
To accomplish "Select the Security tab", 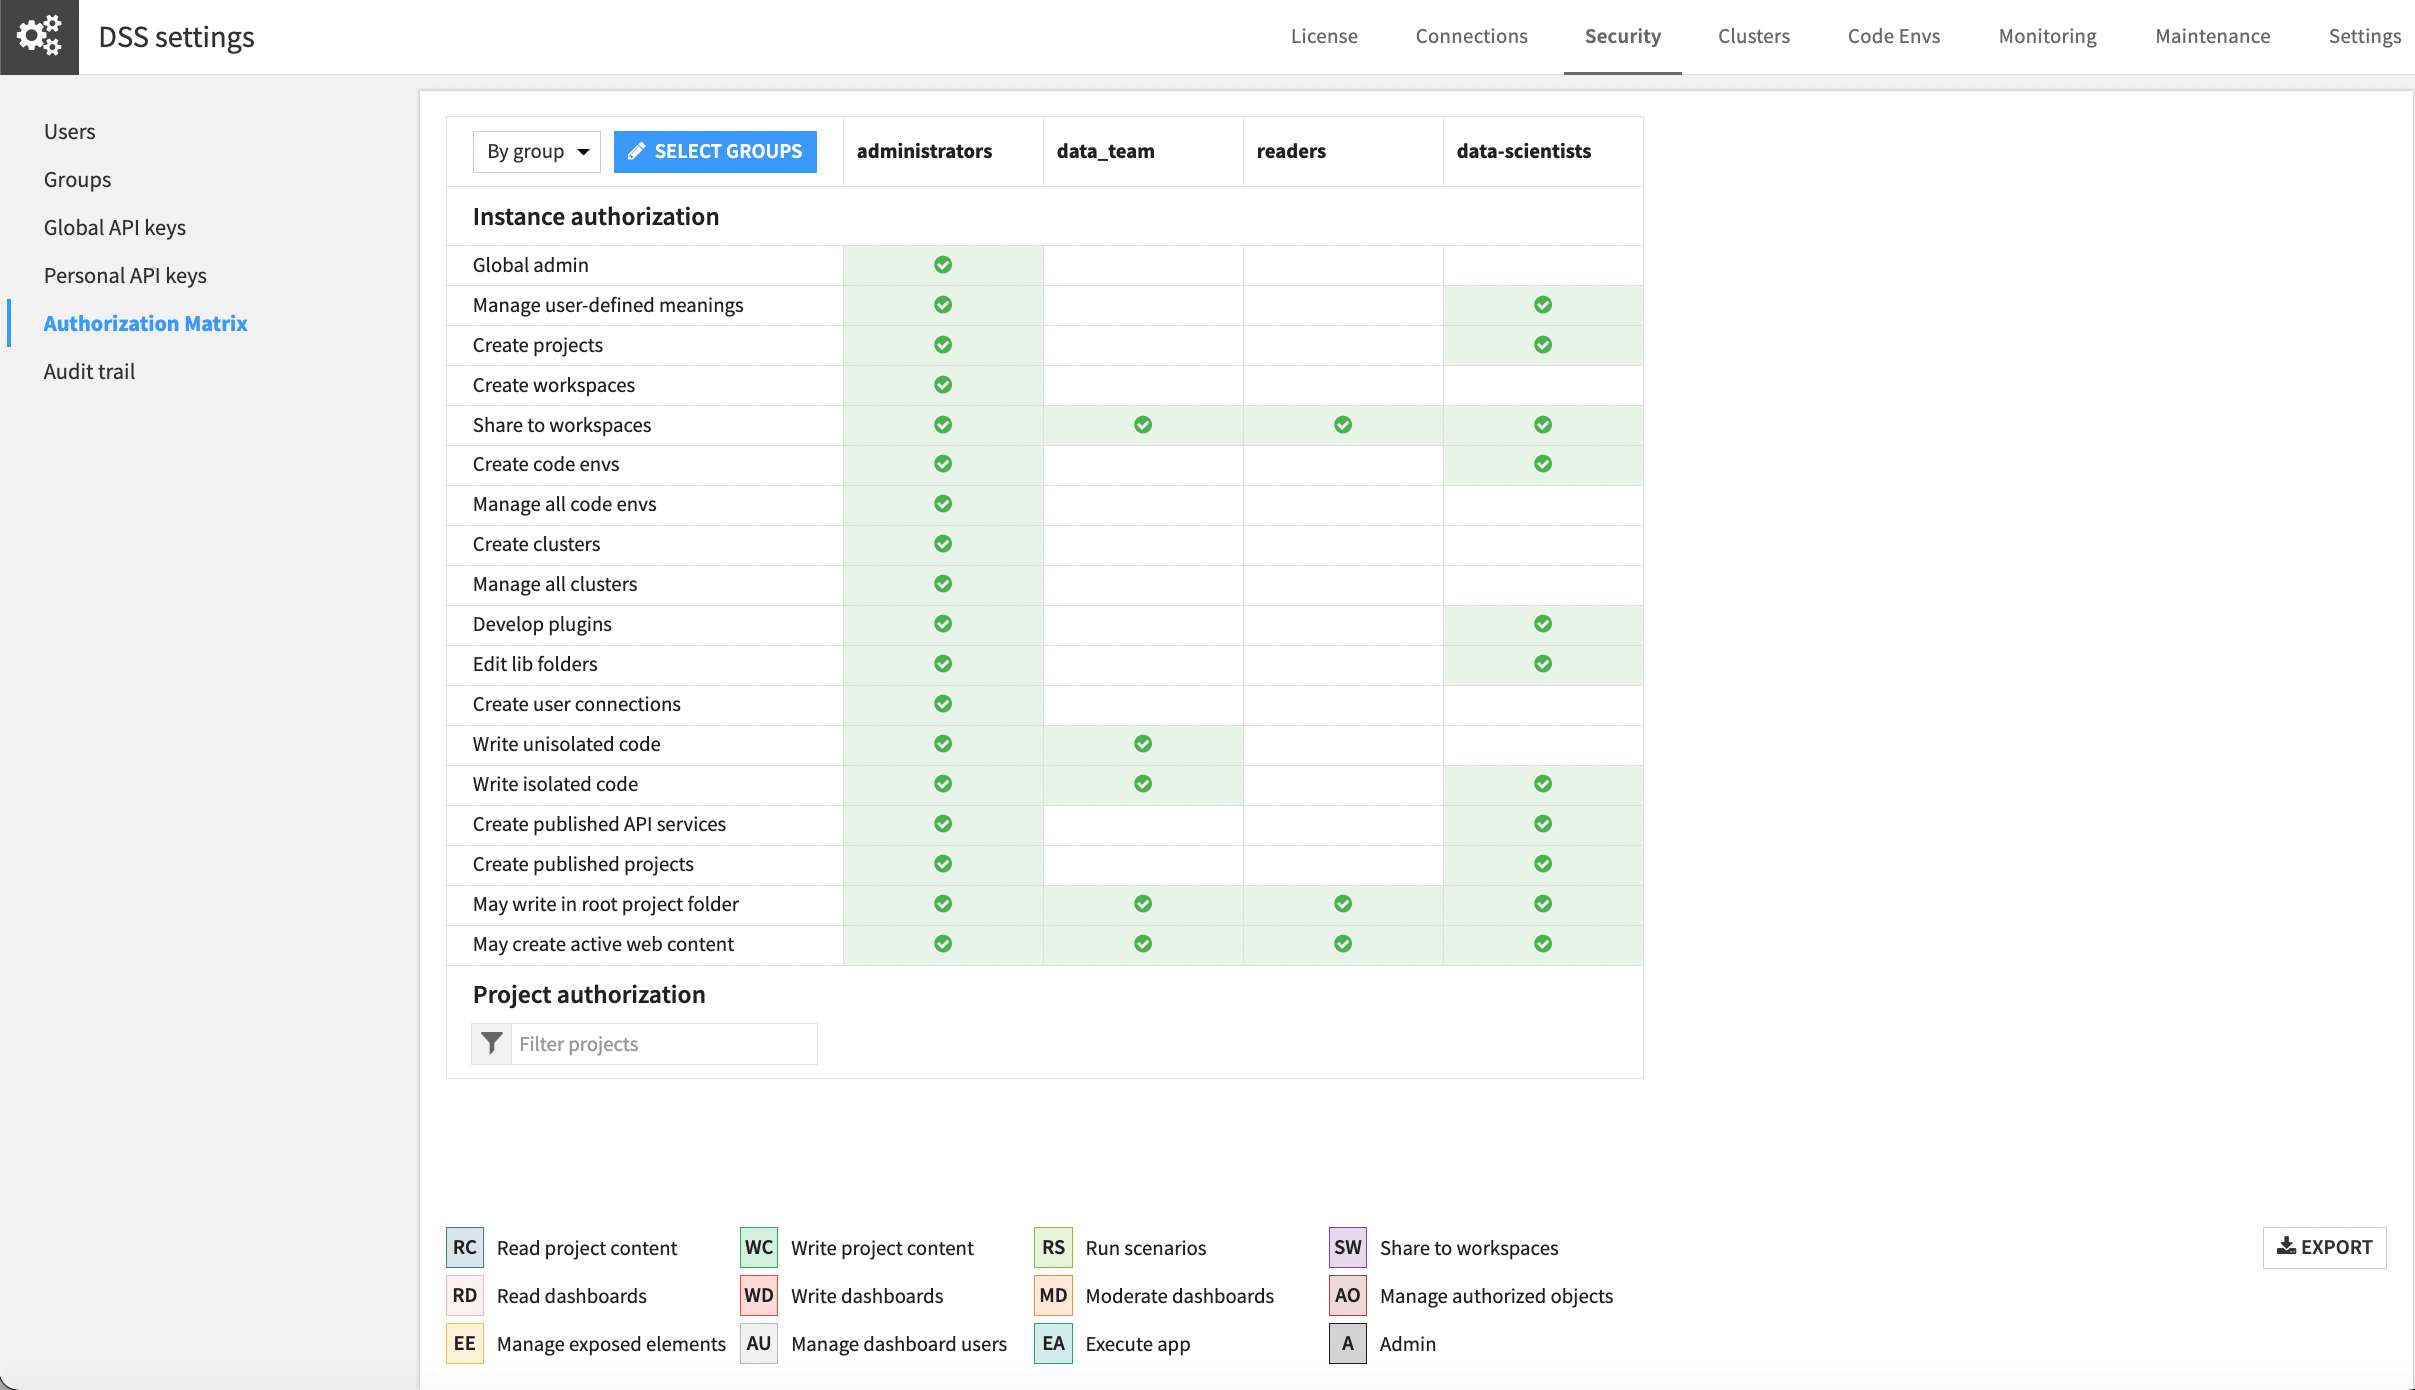I will click(x=1622, y=36).
